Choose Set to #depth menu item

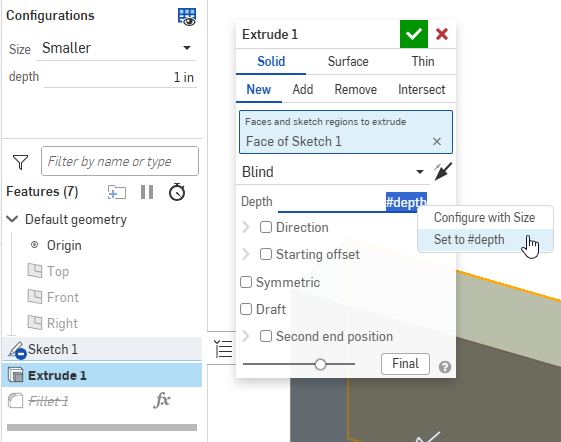485,240
